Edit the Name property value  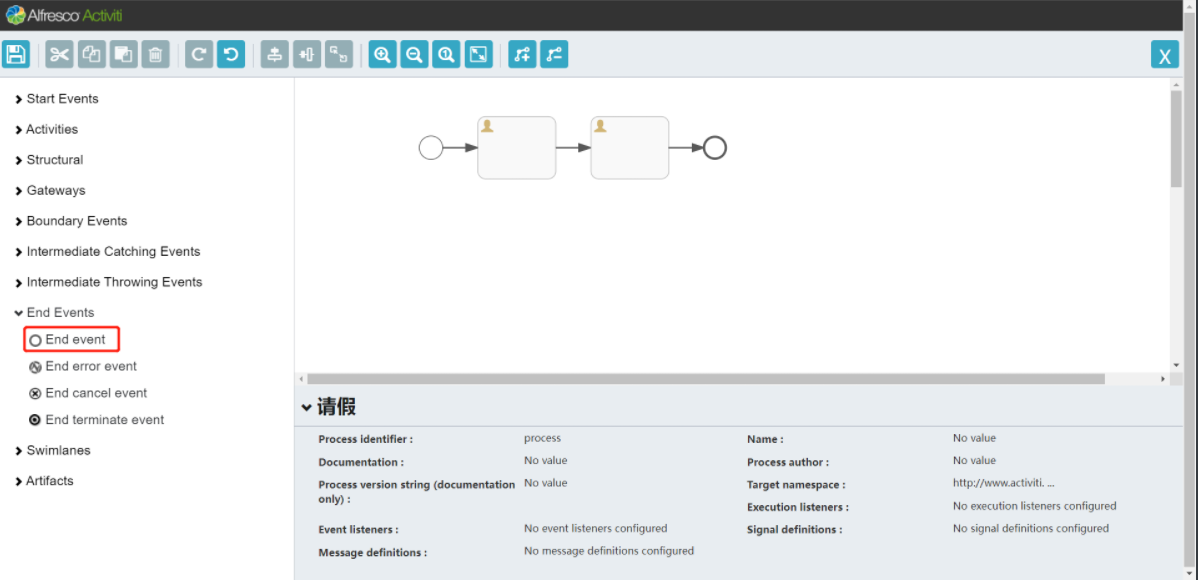974,438
